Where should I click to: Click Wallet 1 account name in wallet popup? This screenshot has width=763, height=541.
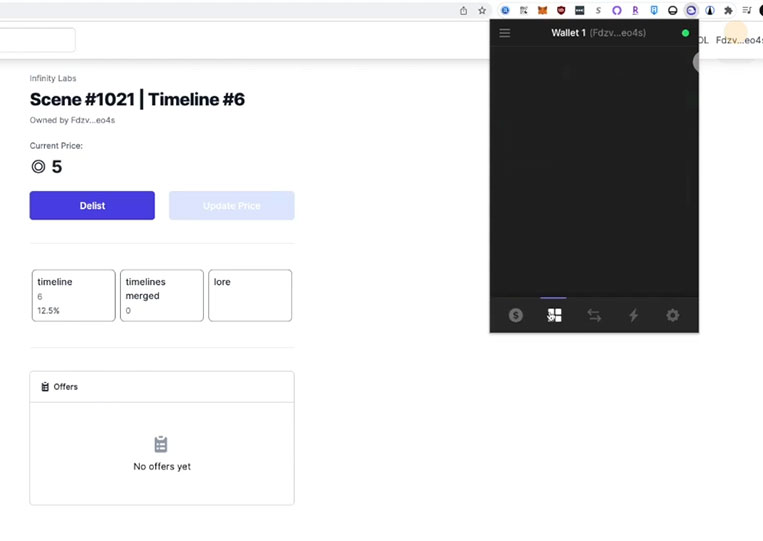click(x=568, y=33)
